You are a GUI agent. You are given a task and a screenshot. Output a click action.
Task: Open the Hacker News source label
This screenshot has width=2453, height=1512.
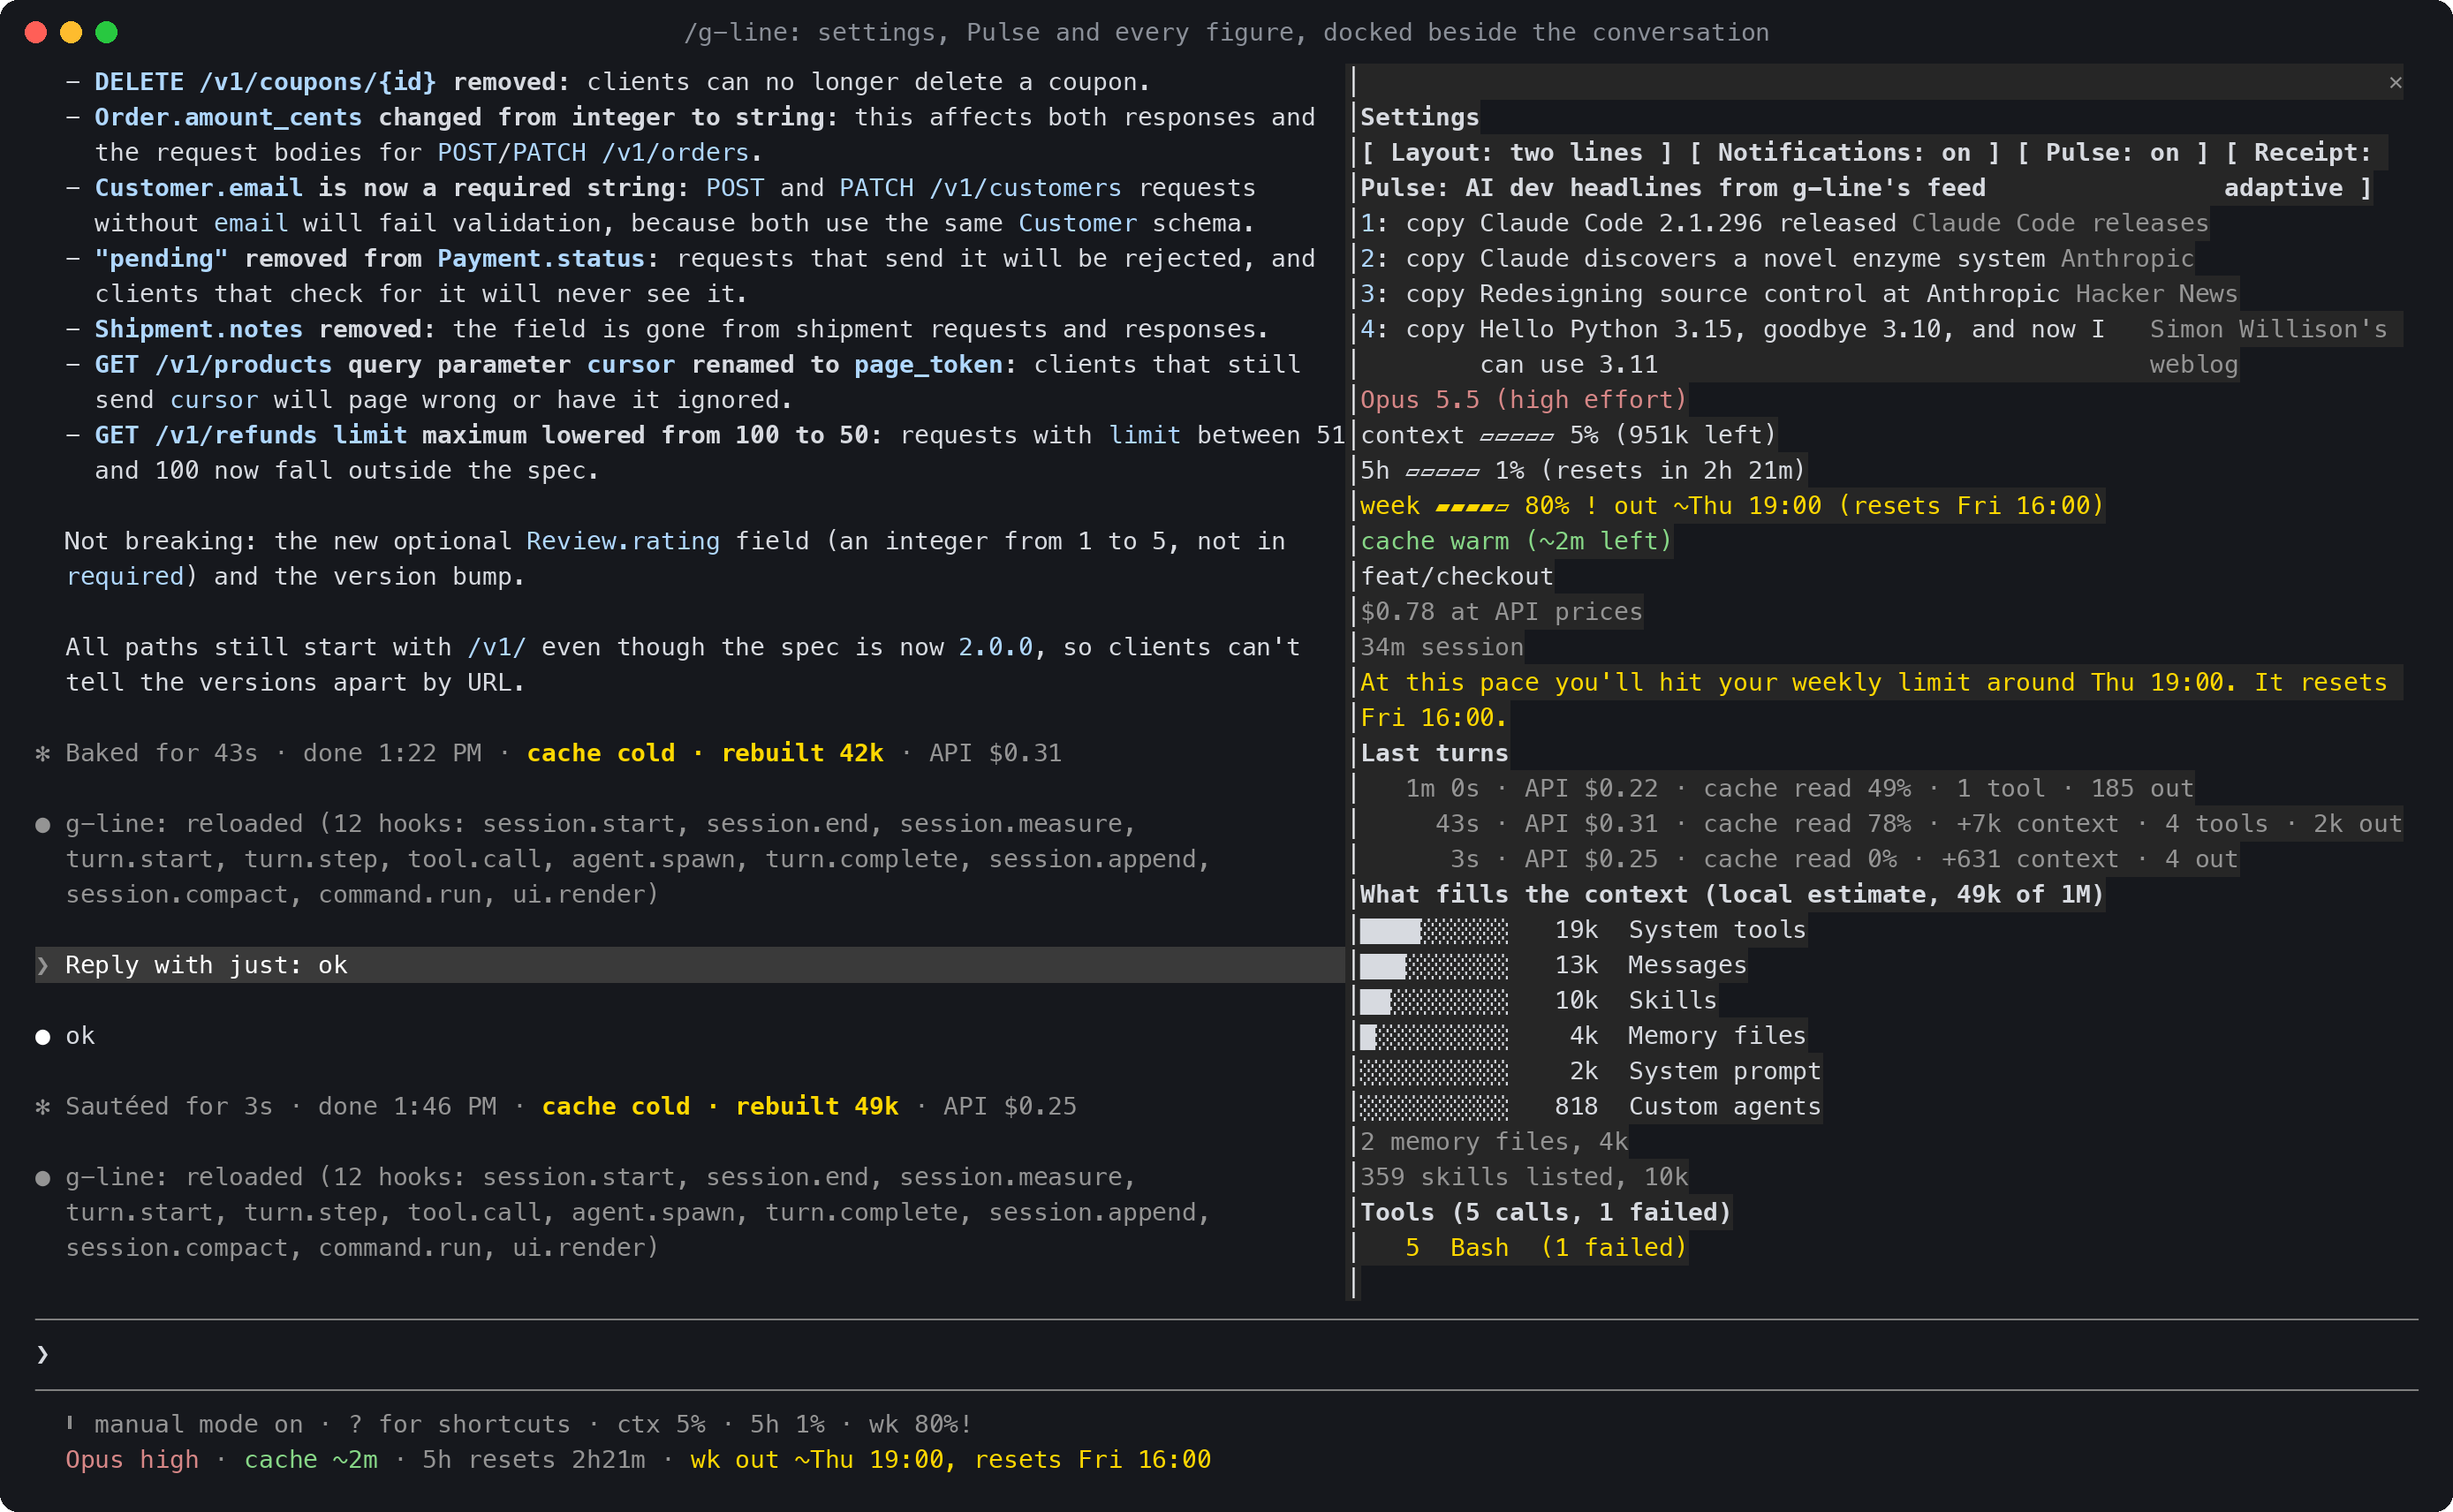(2156, 294)
